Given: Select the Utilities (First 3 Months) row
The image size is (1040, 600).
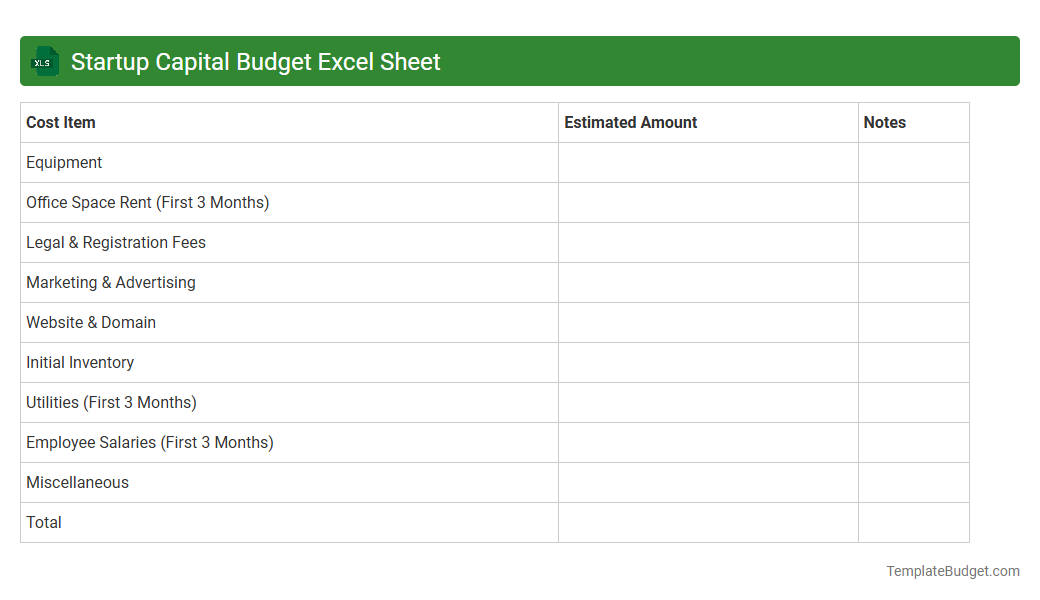Looking at the screenshot, I should click(111, 402).
